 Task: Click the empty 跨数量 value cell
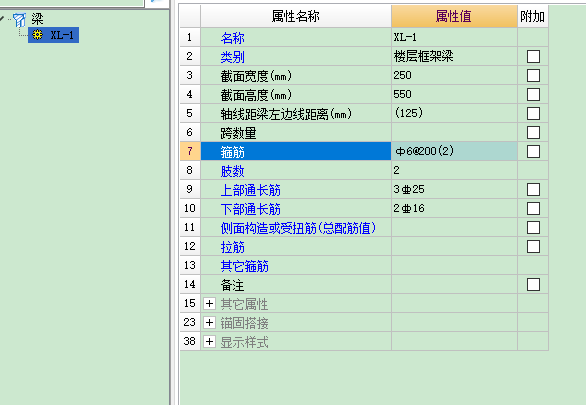click(x=454, y=133)
